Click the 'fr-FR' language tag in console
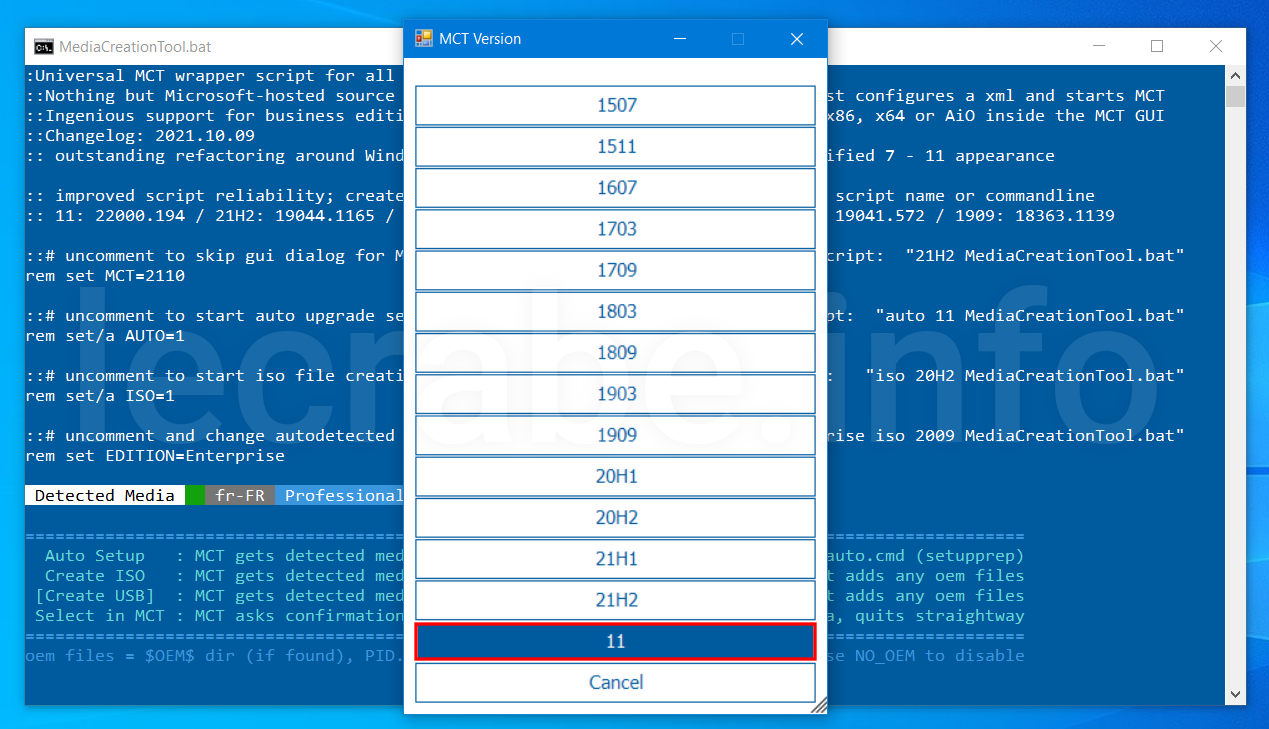Screen dimensions: 1269x729 pos(241,495)
